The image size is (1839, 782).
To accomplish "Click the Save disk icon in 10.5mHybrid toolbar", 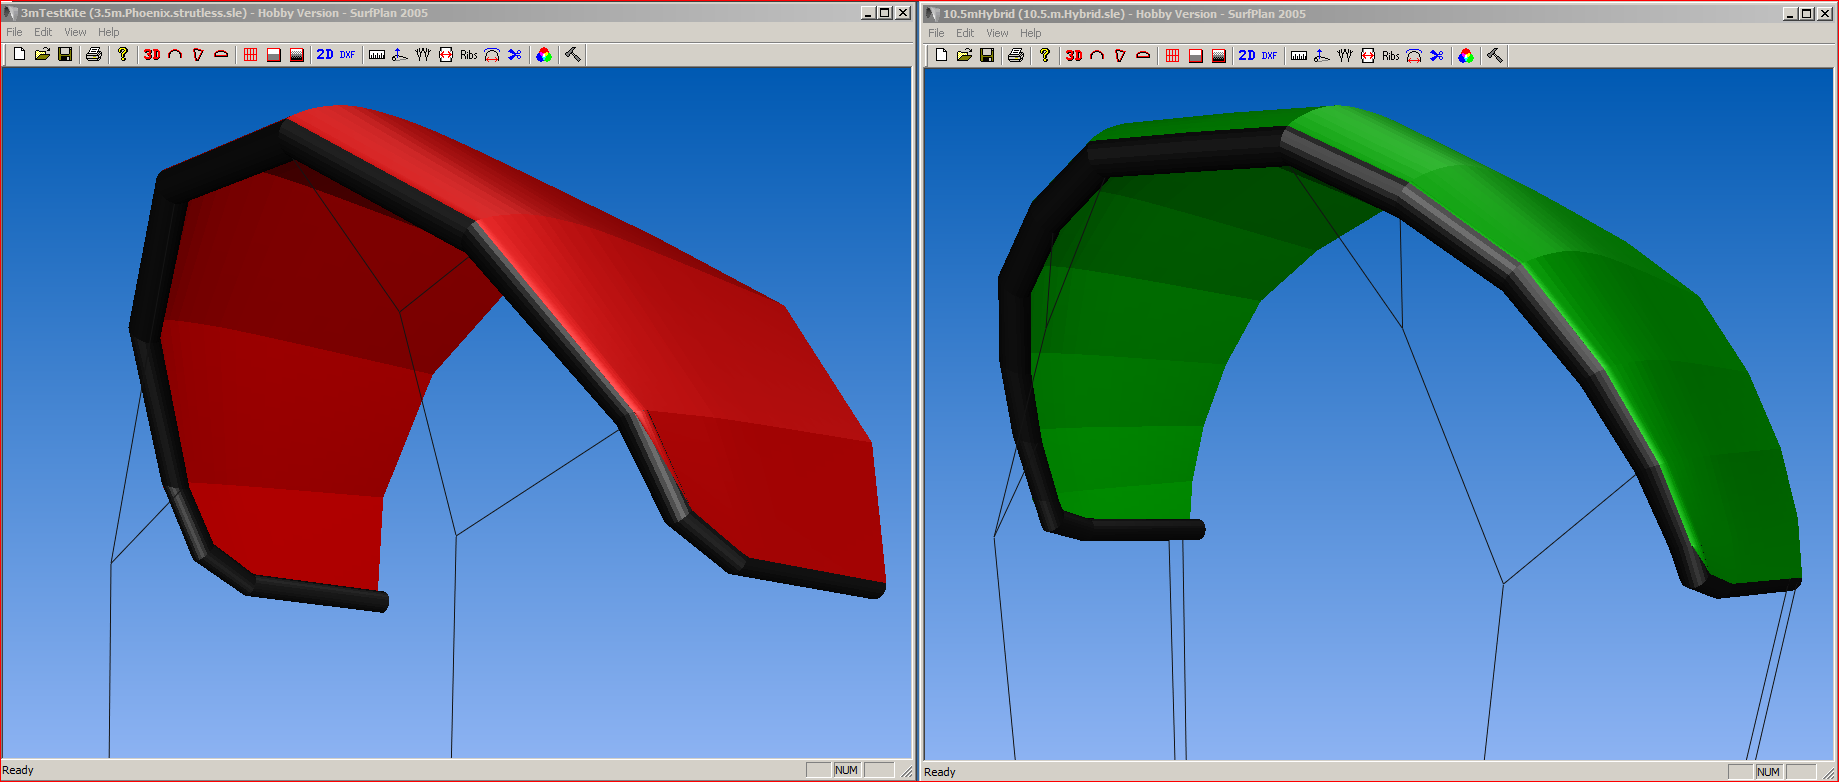I will point(987,56).
